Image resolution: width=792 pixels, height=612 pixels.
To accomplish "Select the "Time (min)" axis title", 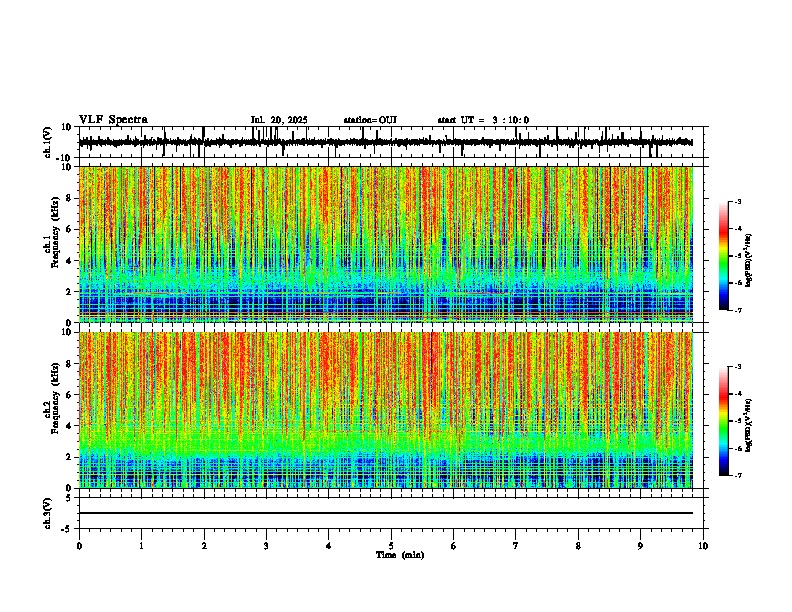I will click(400, 555).
